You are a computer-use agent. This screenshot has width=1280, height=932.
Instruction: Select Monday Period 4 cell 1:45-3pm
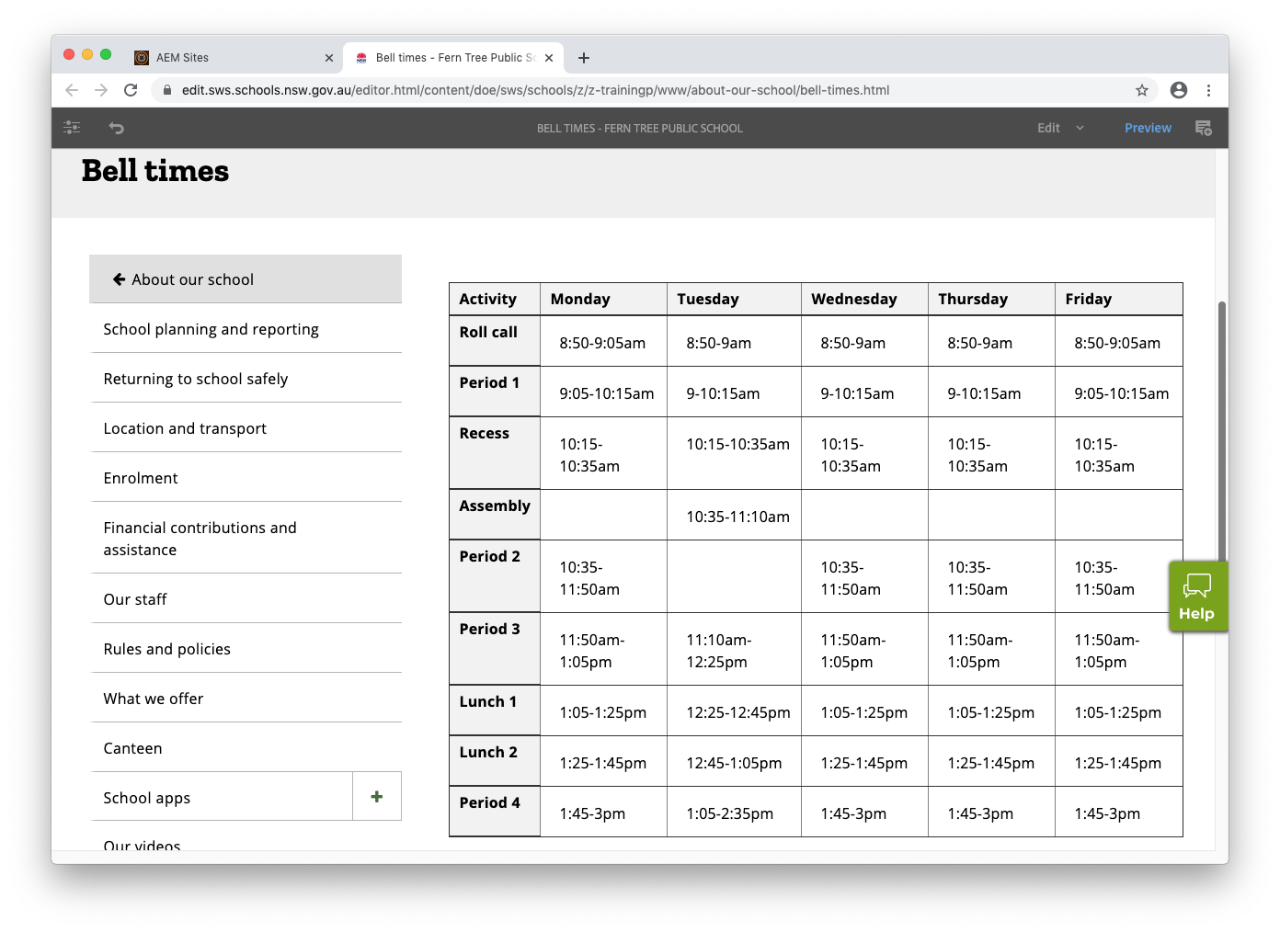click(603, 813)
